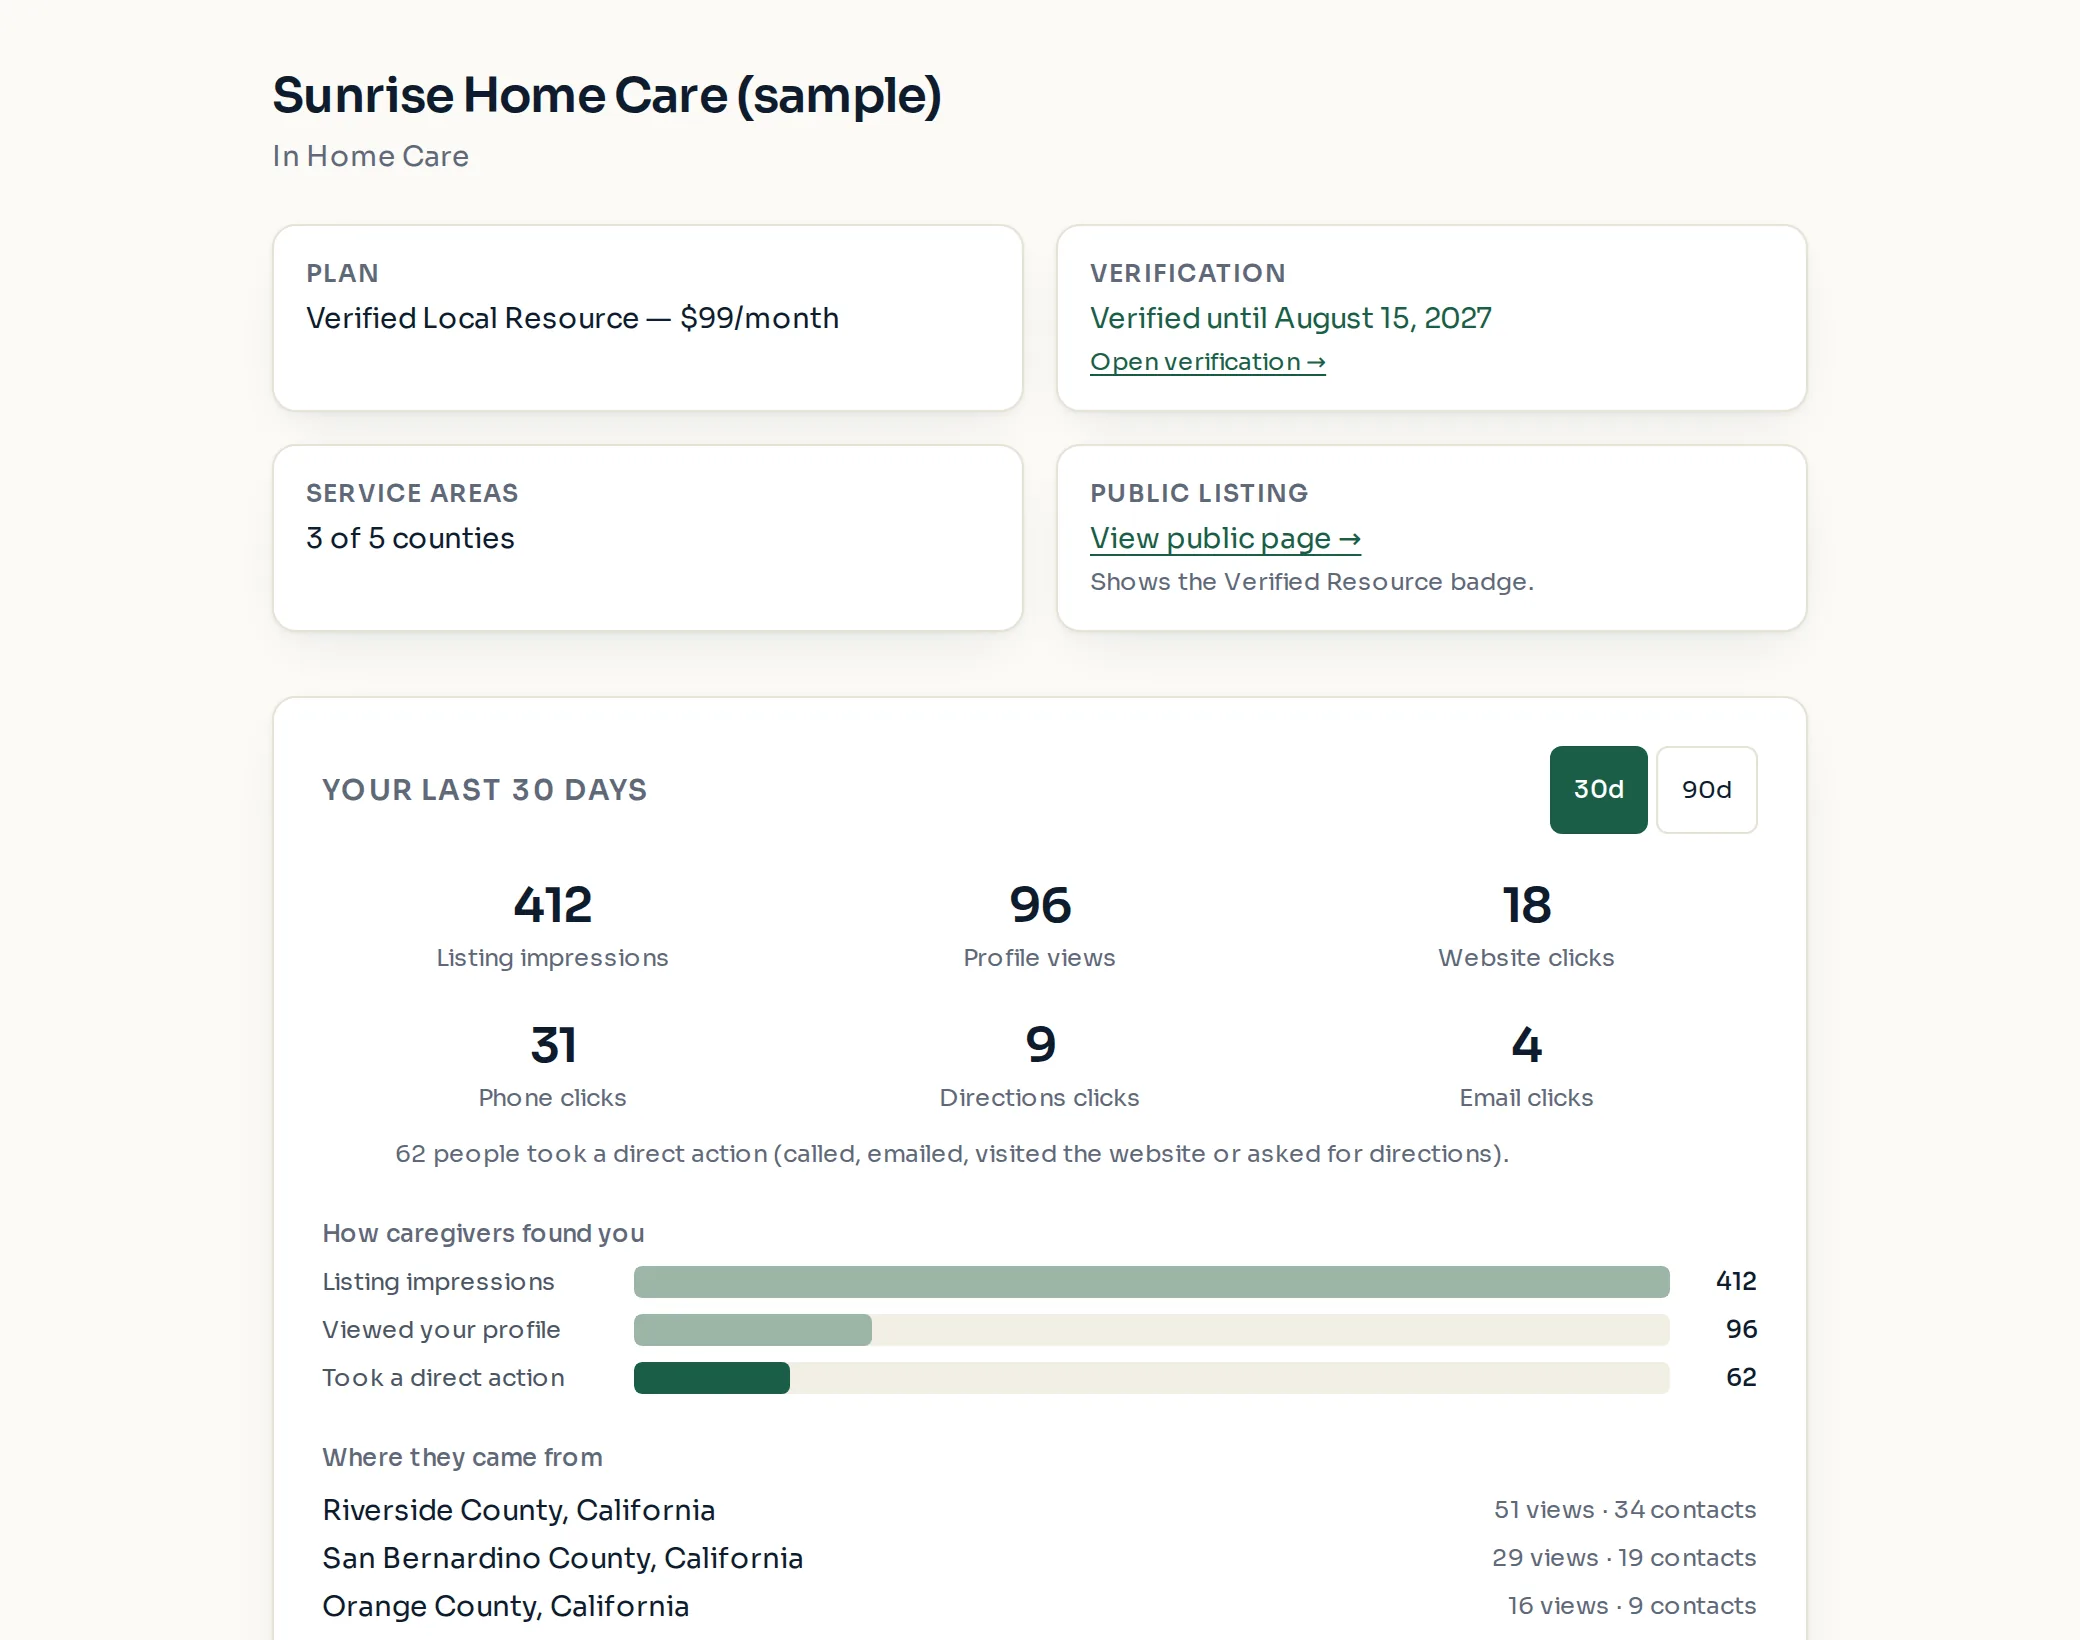Click the 96 Profile views stat
The image size is (2080, 1640).
(1039, 926)
